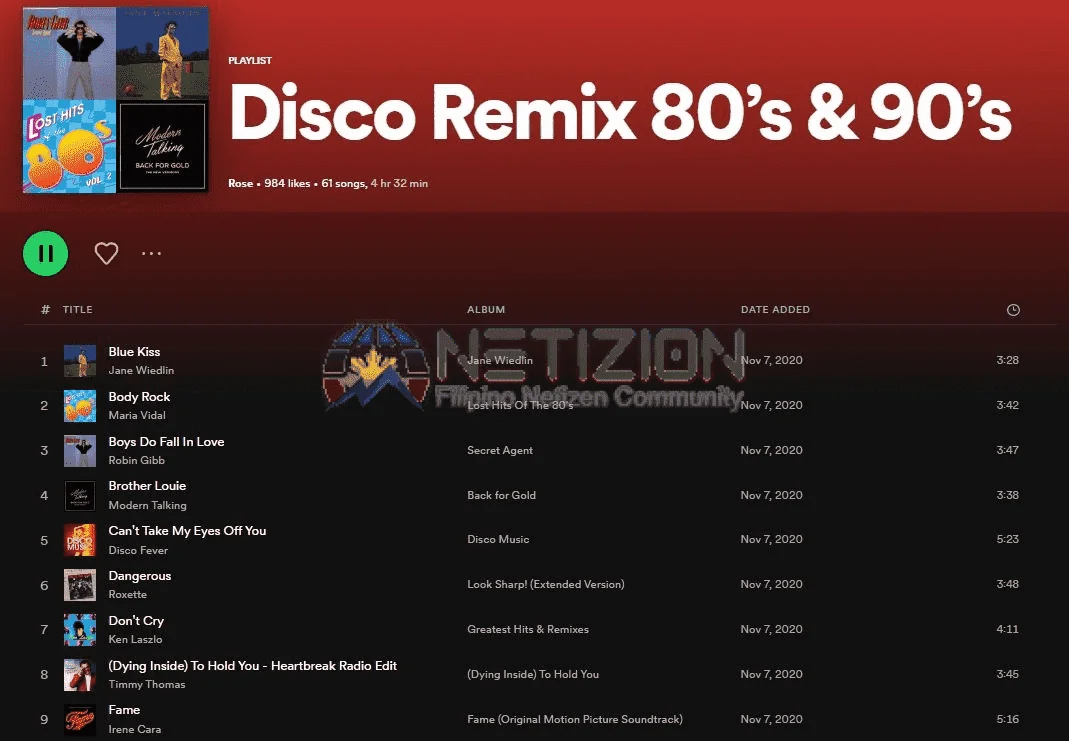The height and width of the screenshot is (741, 1069).
Task: Sort by the DATE ADDED column header
Action: point(775,309)
